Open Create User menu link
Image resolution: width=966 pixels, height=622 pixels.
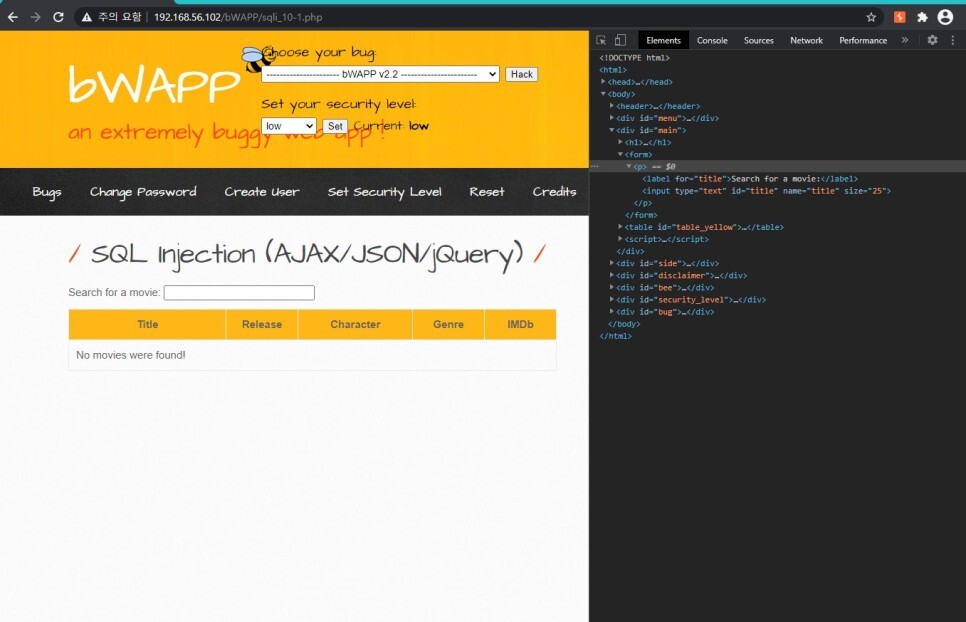pos(262,192)
